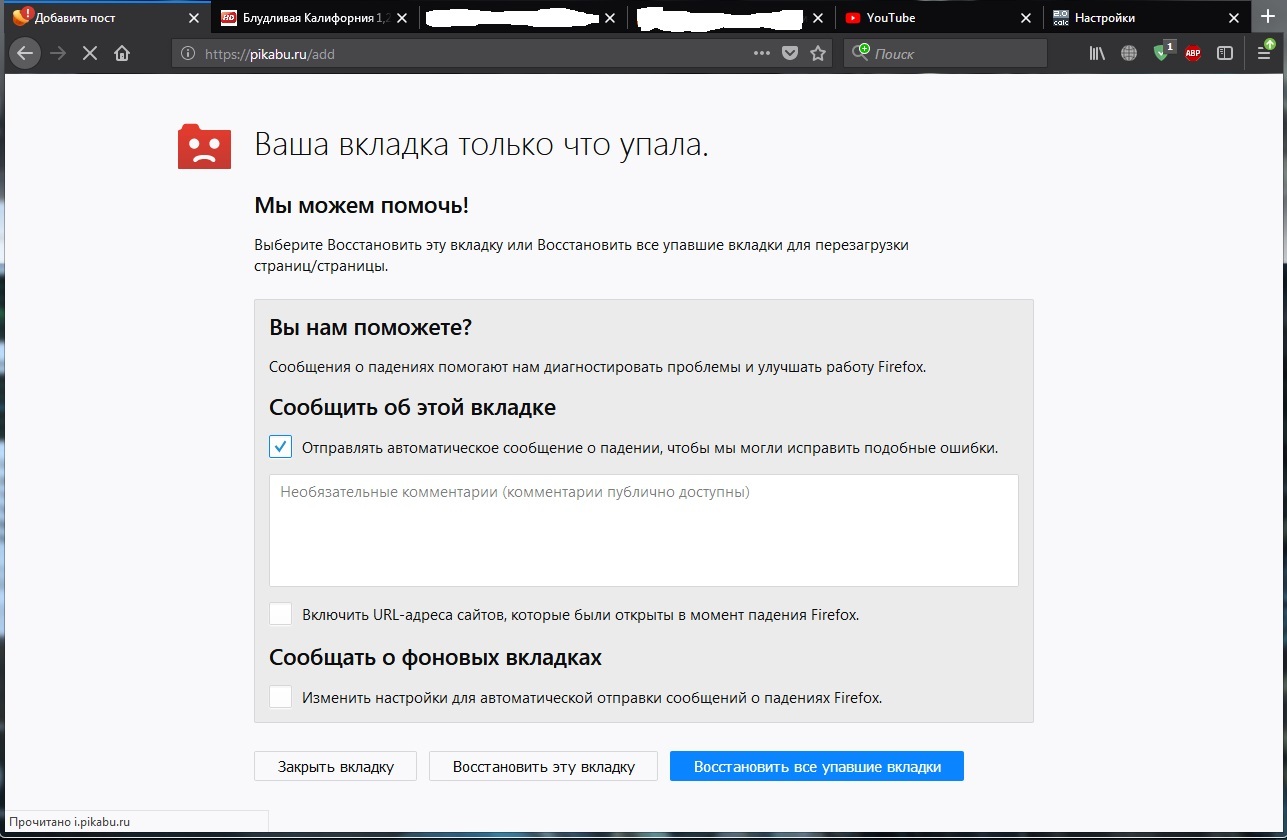The image size is (1287, 840).
Task: Click the search engine magnifier icon
Action: (859, 53)
